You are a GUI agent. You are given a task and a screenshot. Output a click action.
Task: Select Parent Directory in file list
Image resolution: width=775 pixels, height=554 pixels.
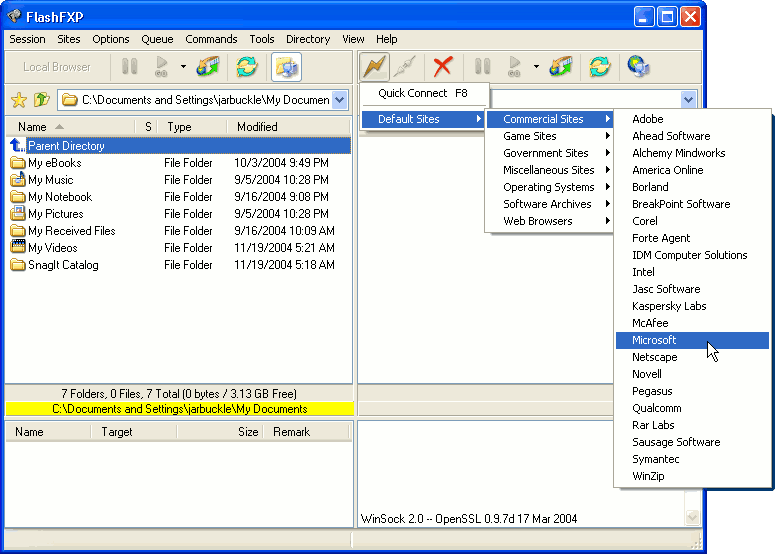[66, 146]
